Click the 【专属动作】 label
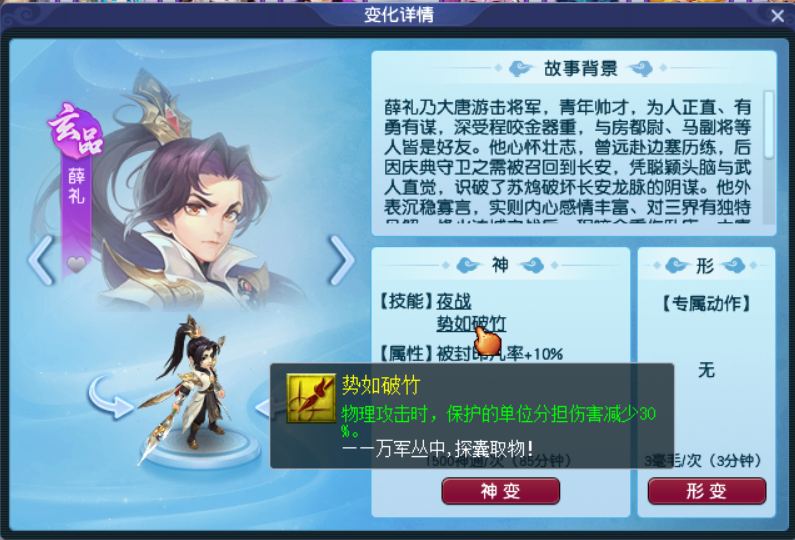Screen dimensions: 795x540 click(x=706, y=303)
